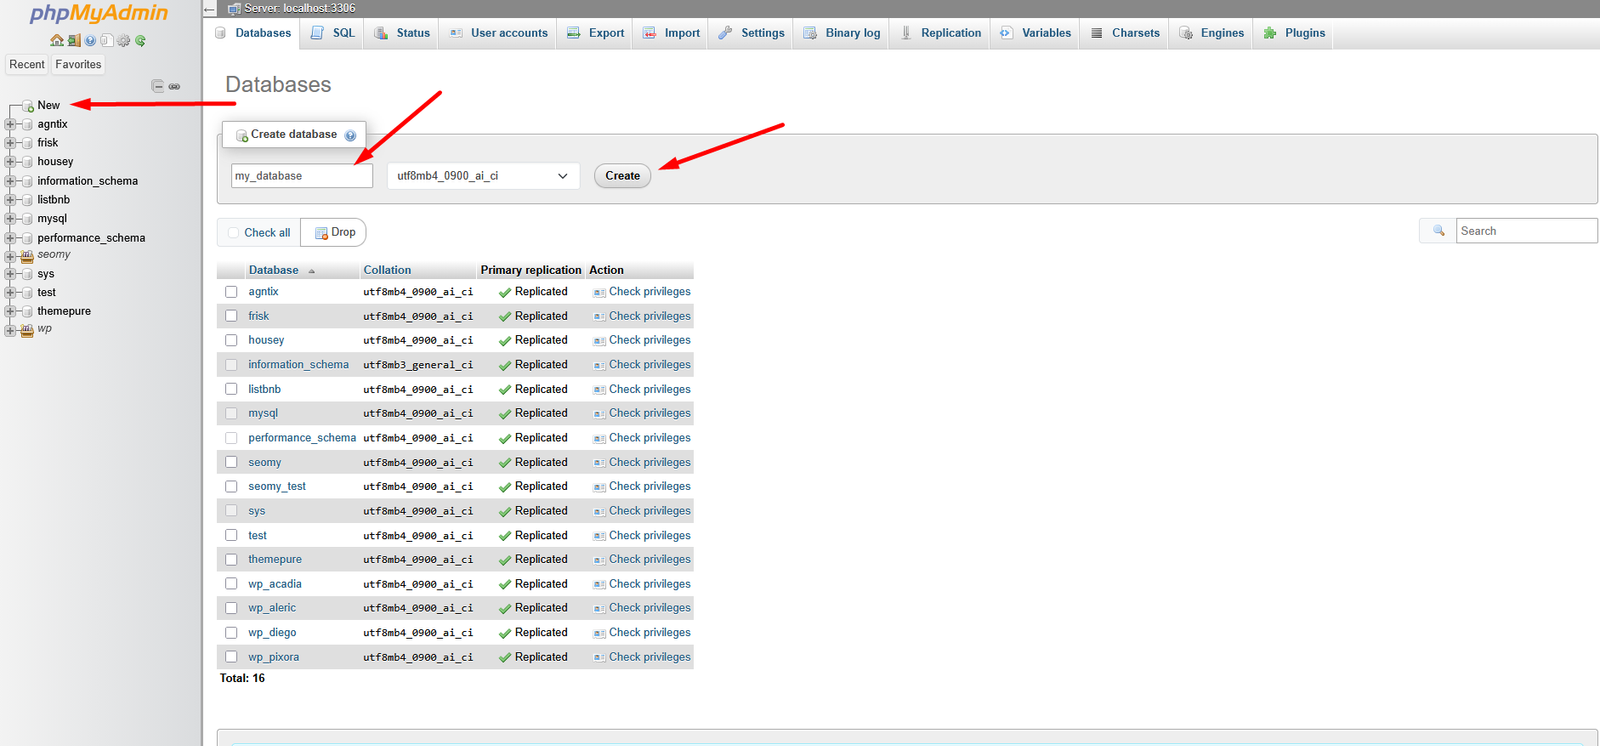Open the User accounts tab
1600x746 pixels.
pos(499,33)
